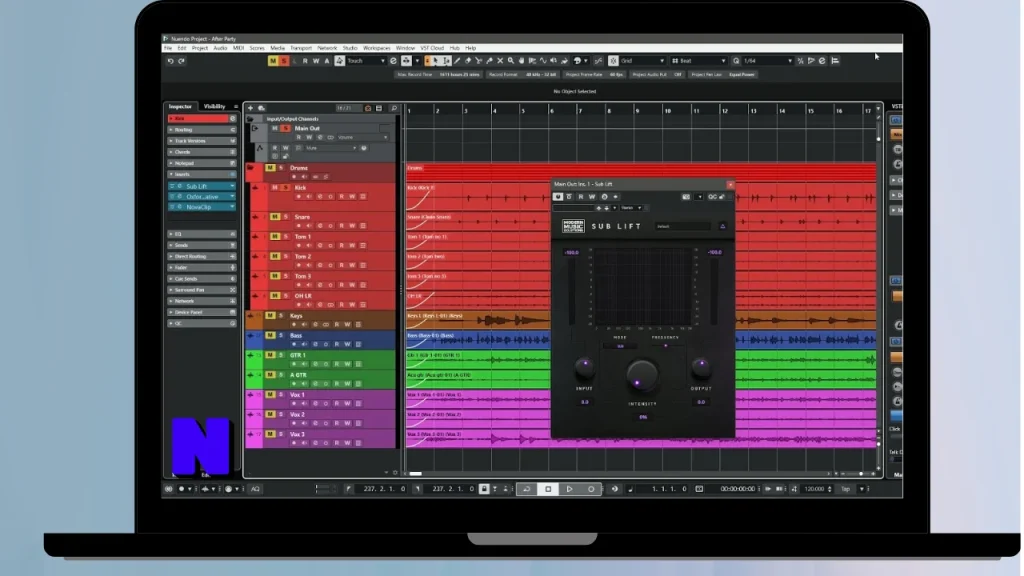Mute the Snare track
The height and width of the screenshot is (576, 1024).
(x=275, y=216)
